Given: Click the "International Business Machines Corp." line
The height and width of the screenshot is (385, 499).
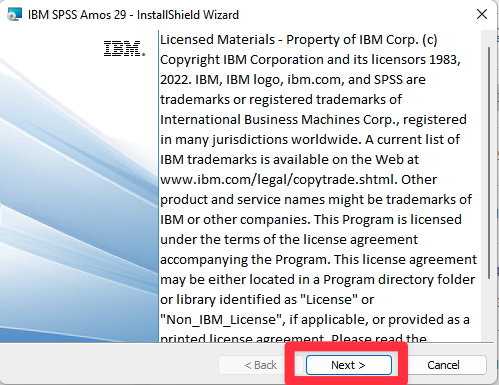Looking at the screenshot, I should click(313, 120).
